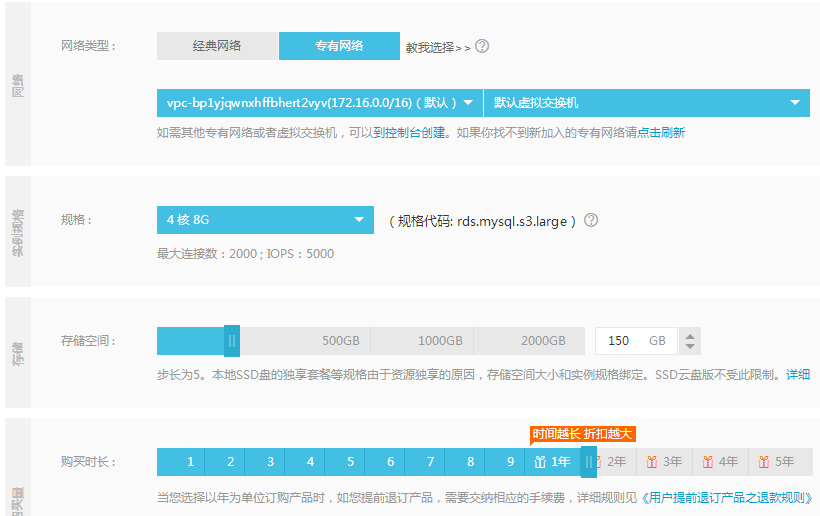Open 默认虚拟交换机 switch dropdown
Viewport: 820px width, 516px height.
coord(647,103)
